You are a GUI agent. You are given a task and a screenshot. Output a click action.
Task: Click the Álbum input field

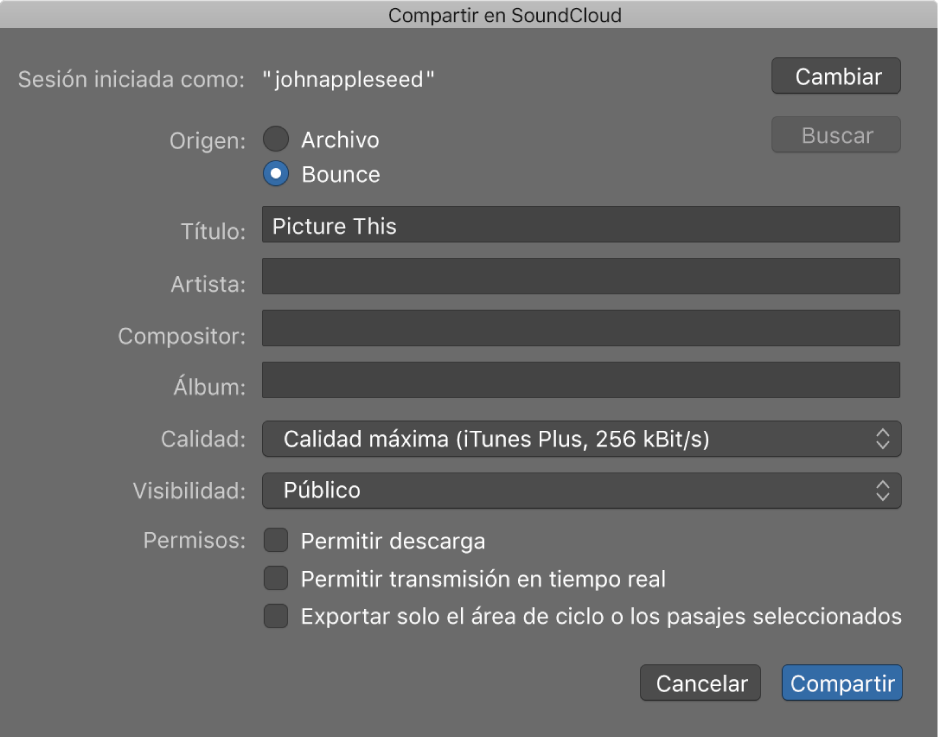[x=580, y=380]
